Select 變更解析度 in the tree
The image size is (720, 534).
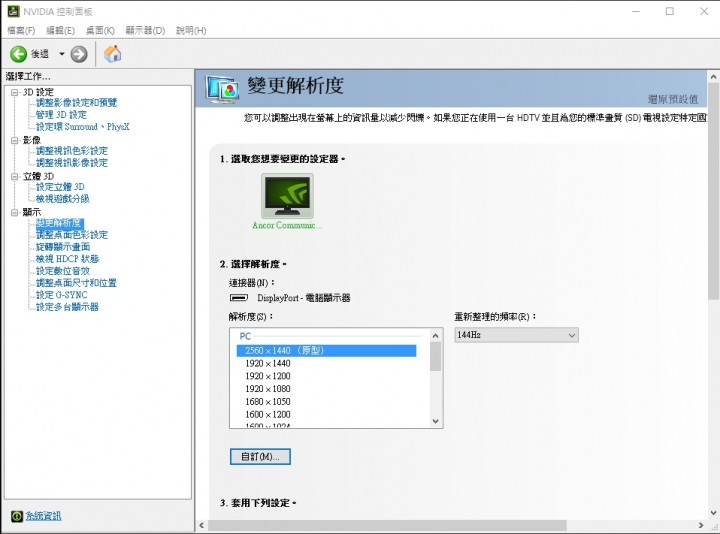point(59,223)
